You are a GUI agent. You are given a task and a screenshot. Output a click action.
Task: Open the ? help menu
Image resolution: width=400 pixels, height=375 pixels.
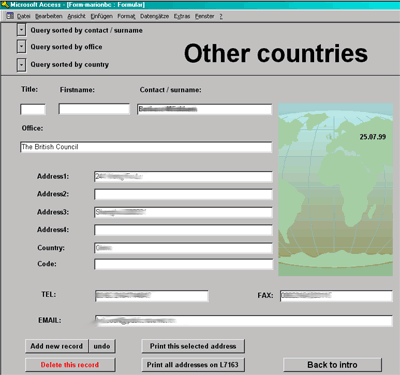221,16
